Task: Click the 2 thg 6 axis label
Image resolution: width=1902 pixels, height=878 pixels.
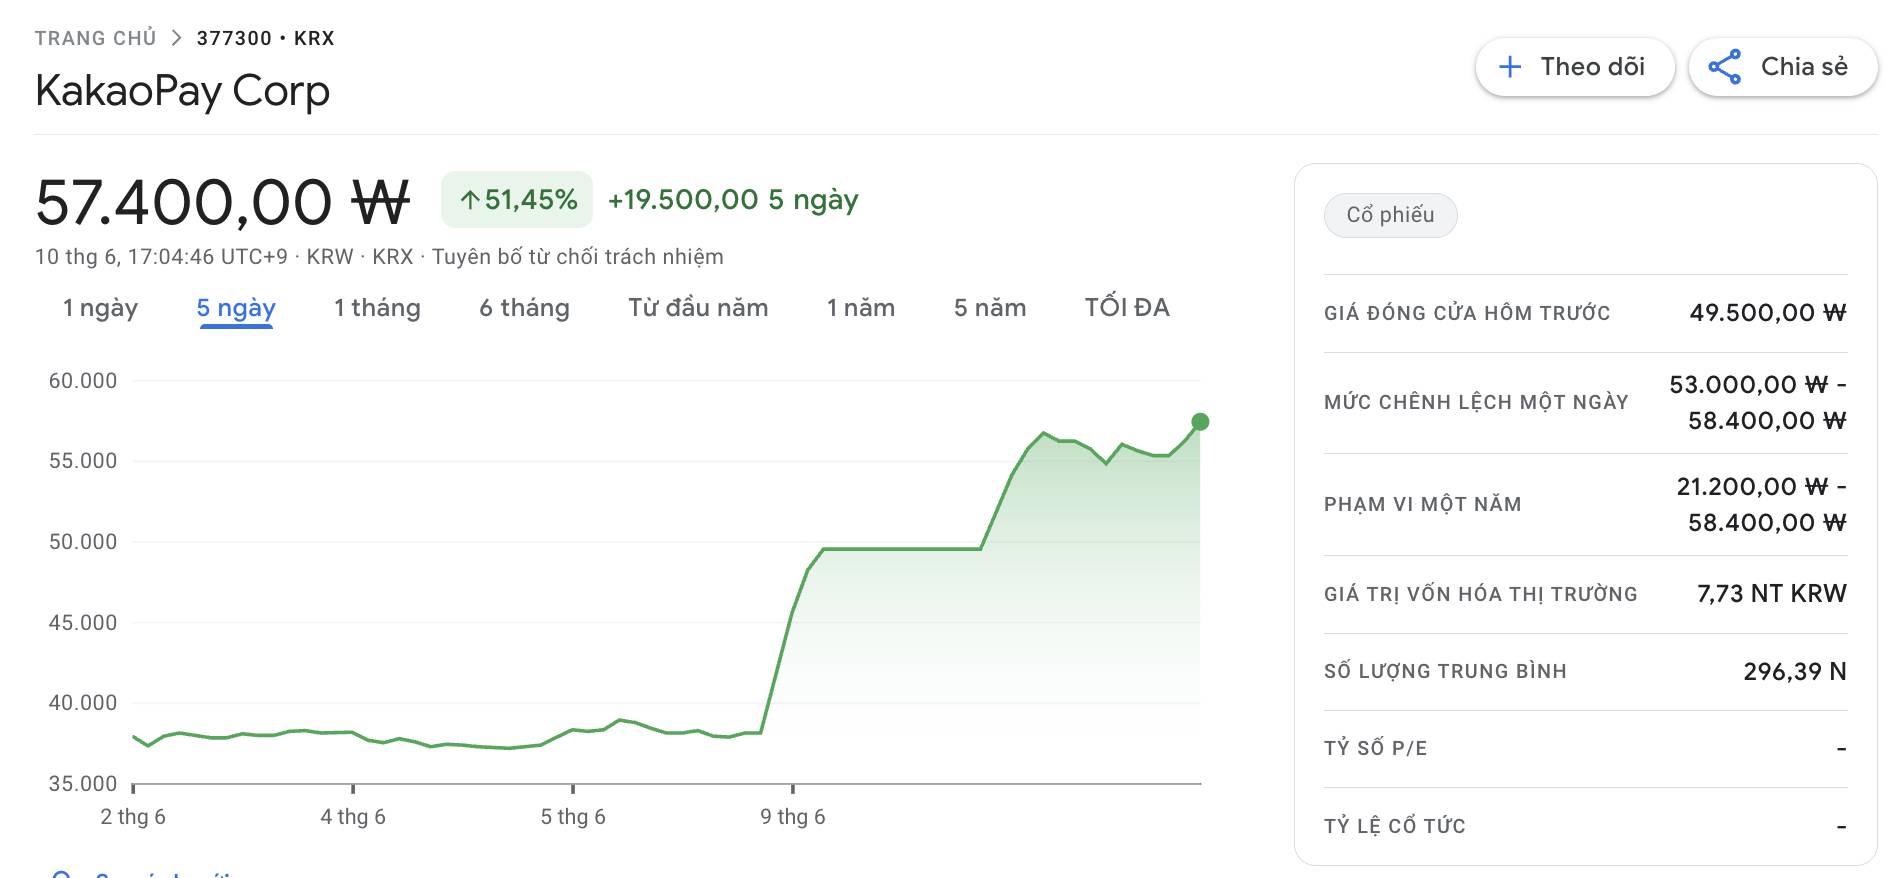Action: point(133,817)
